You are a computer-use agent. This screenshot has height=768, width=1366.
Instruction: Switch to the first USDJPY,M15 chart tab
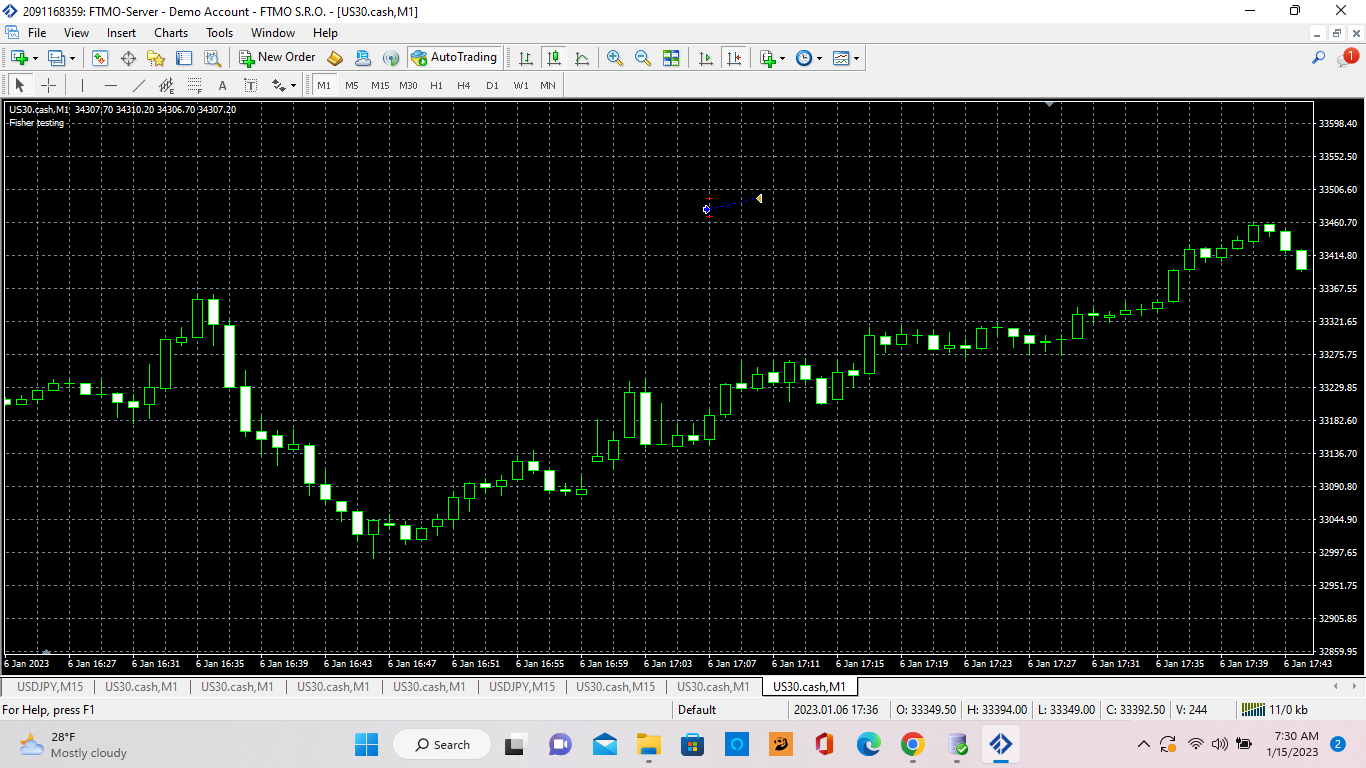click(51, 687)
